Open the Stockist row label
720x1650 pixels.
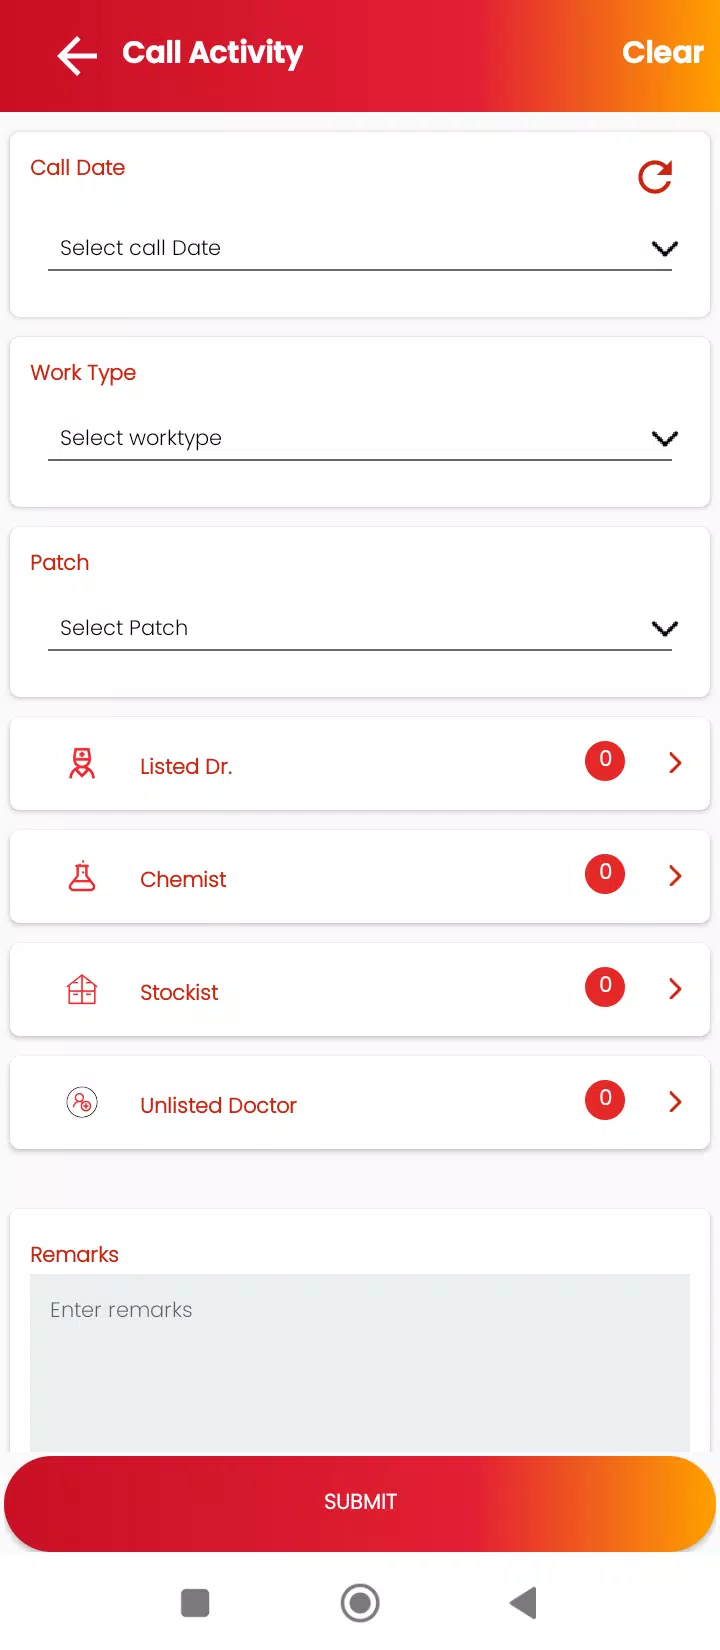click(179, 992)
